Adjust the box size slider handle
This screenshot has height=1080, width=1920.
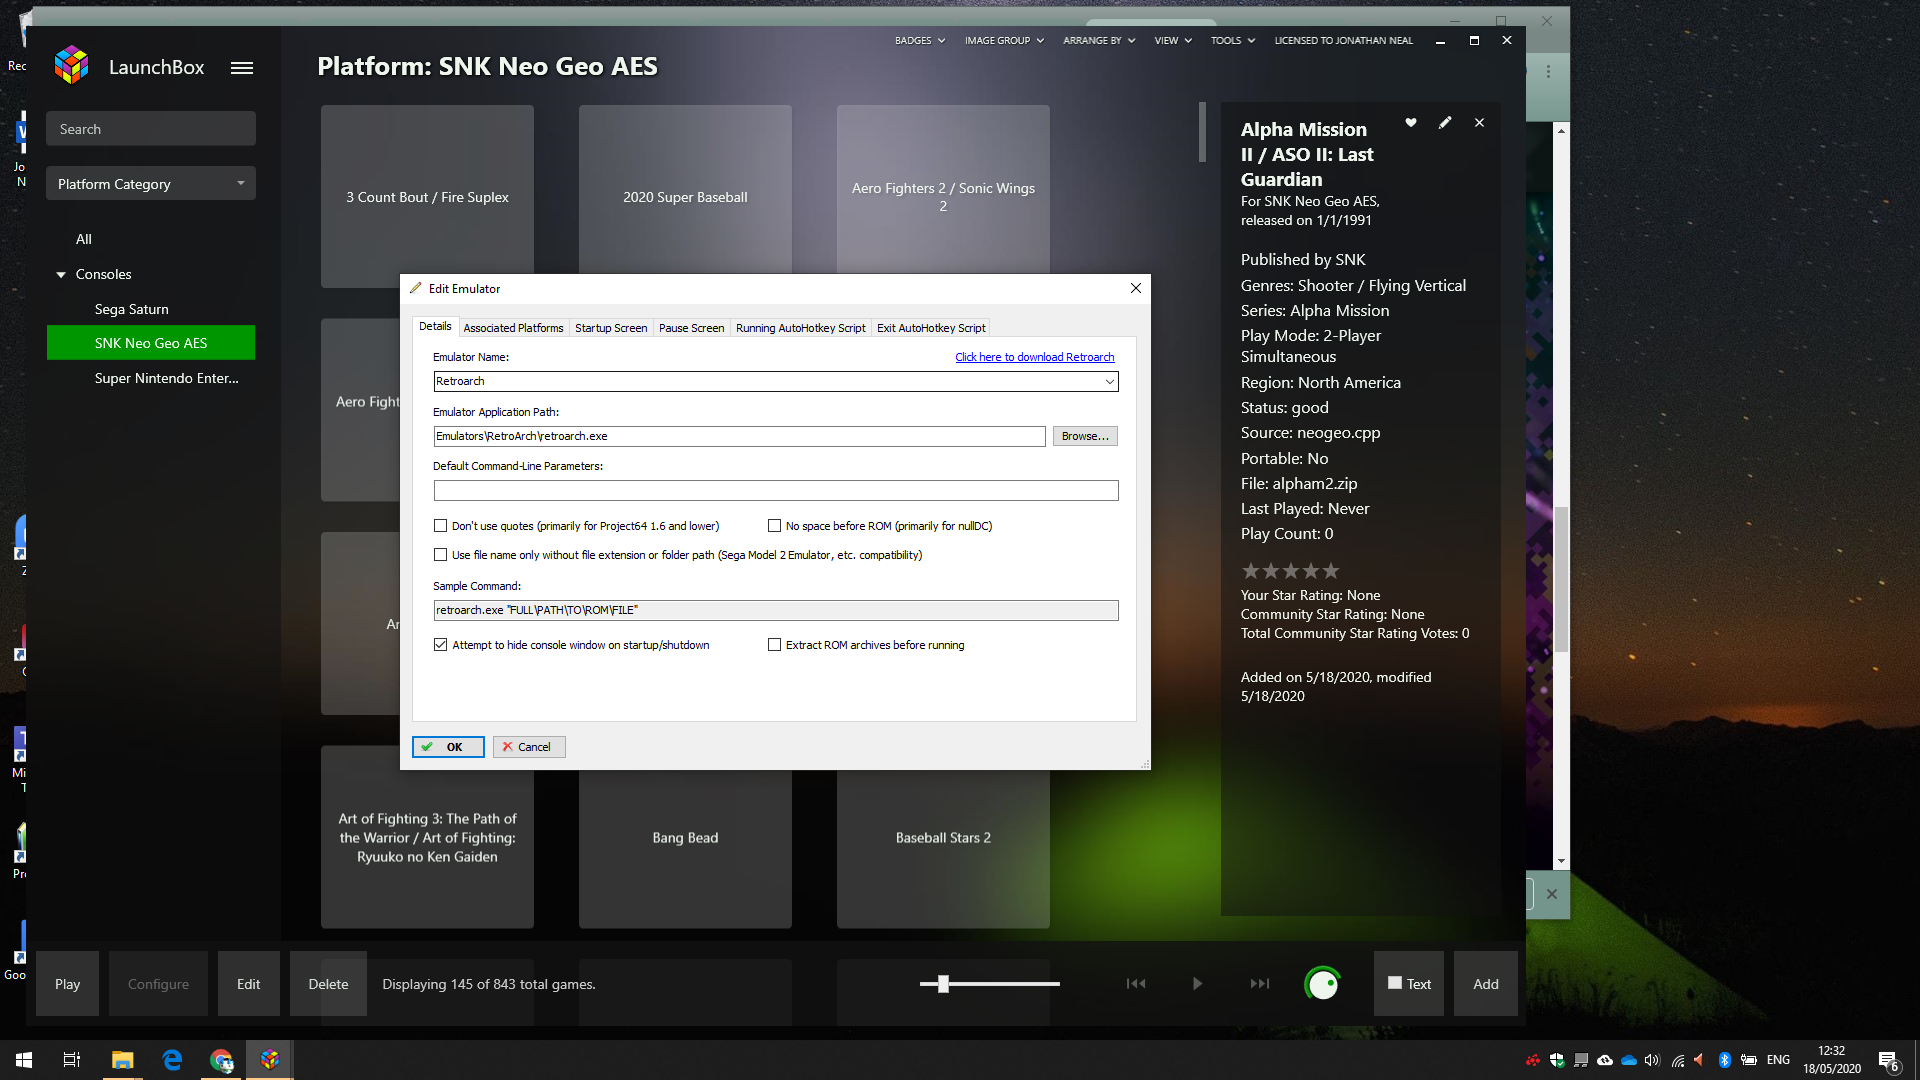(x=943, y=984)
